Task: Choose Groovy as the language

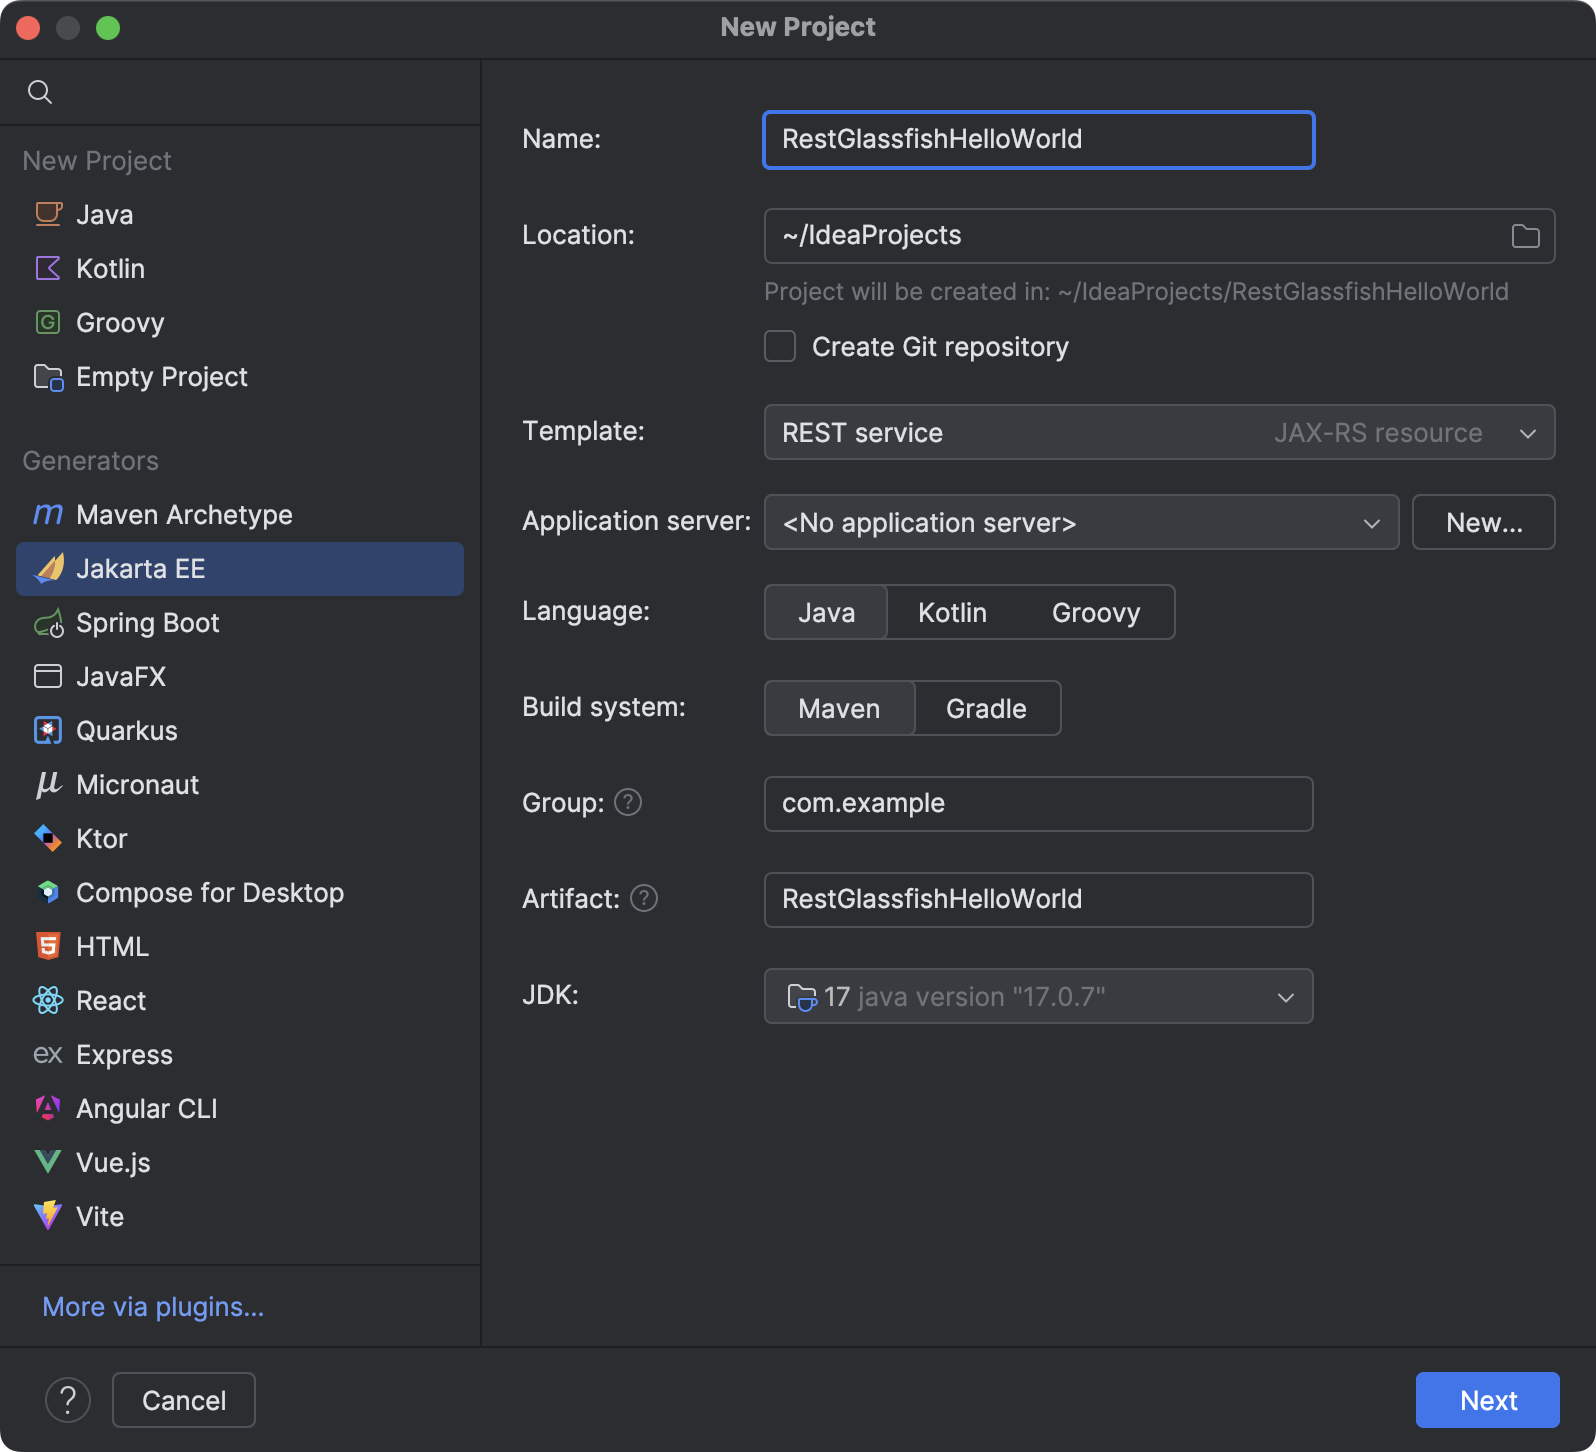Action: click(1095, 612)
